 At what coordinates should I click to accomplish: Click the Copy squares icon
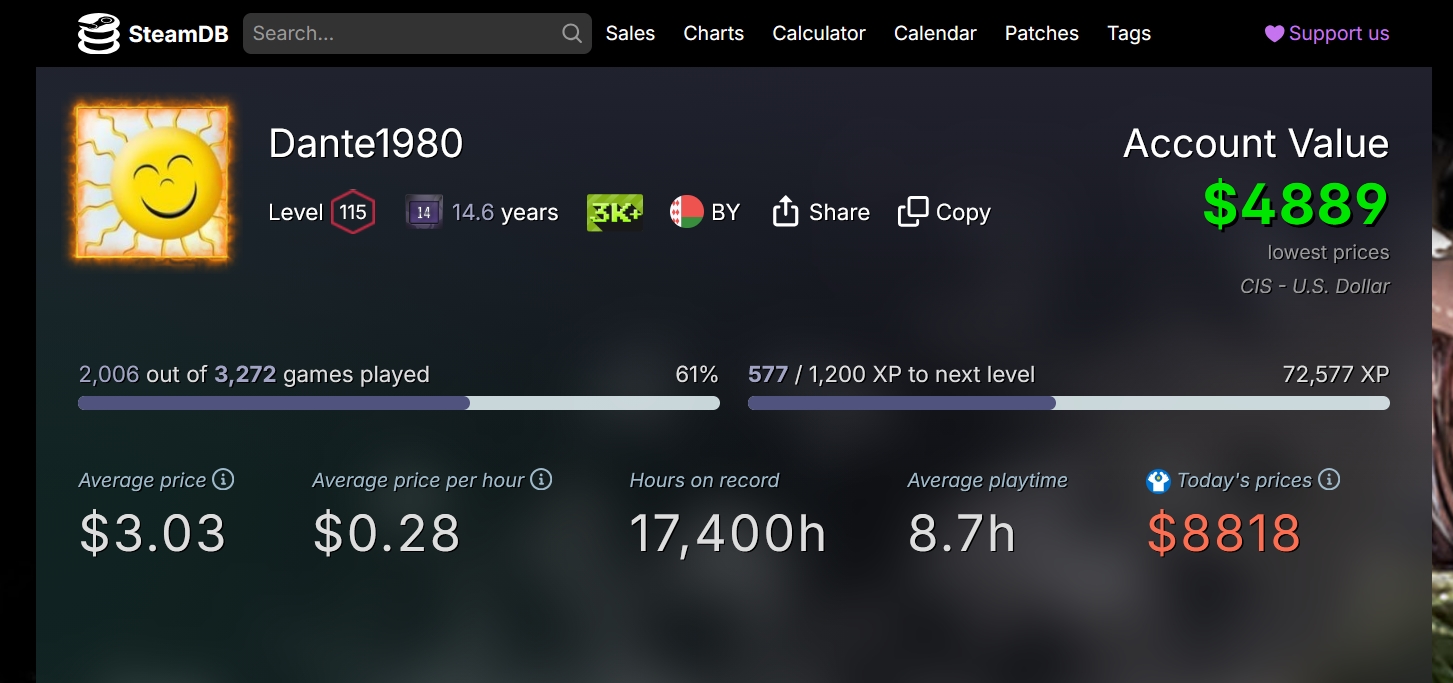point(913,212)
